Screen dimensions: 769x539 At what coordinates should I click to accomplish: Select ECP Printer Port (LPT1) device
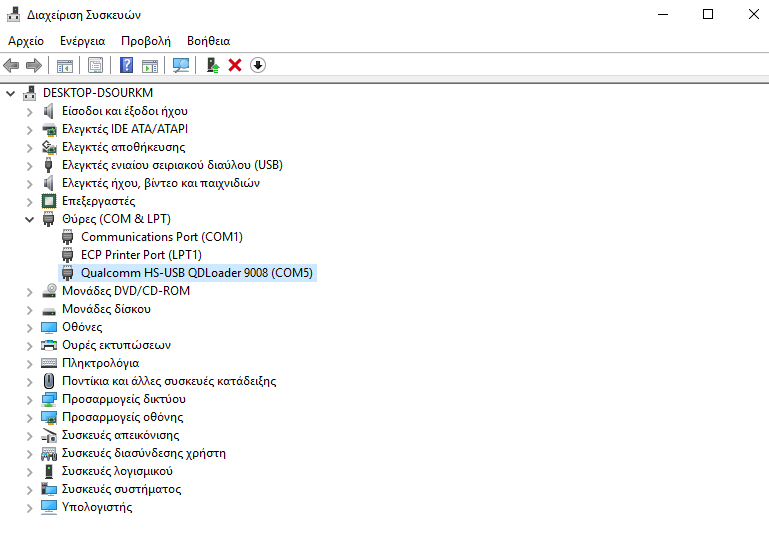(141, 255)
